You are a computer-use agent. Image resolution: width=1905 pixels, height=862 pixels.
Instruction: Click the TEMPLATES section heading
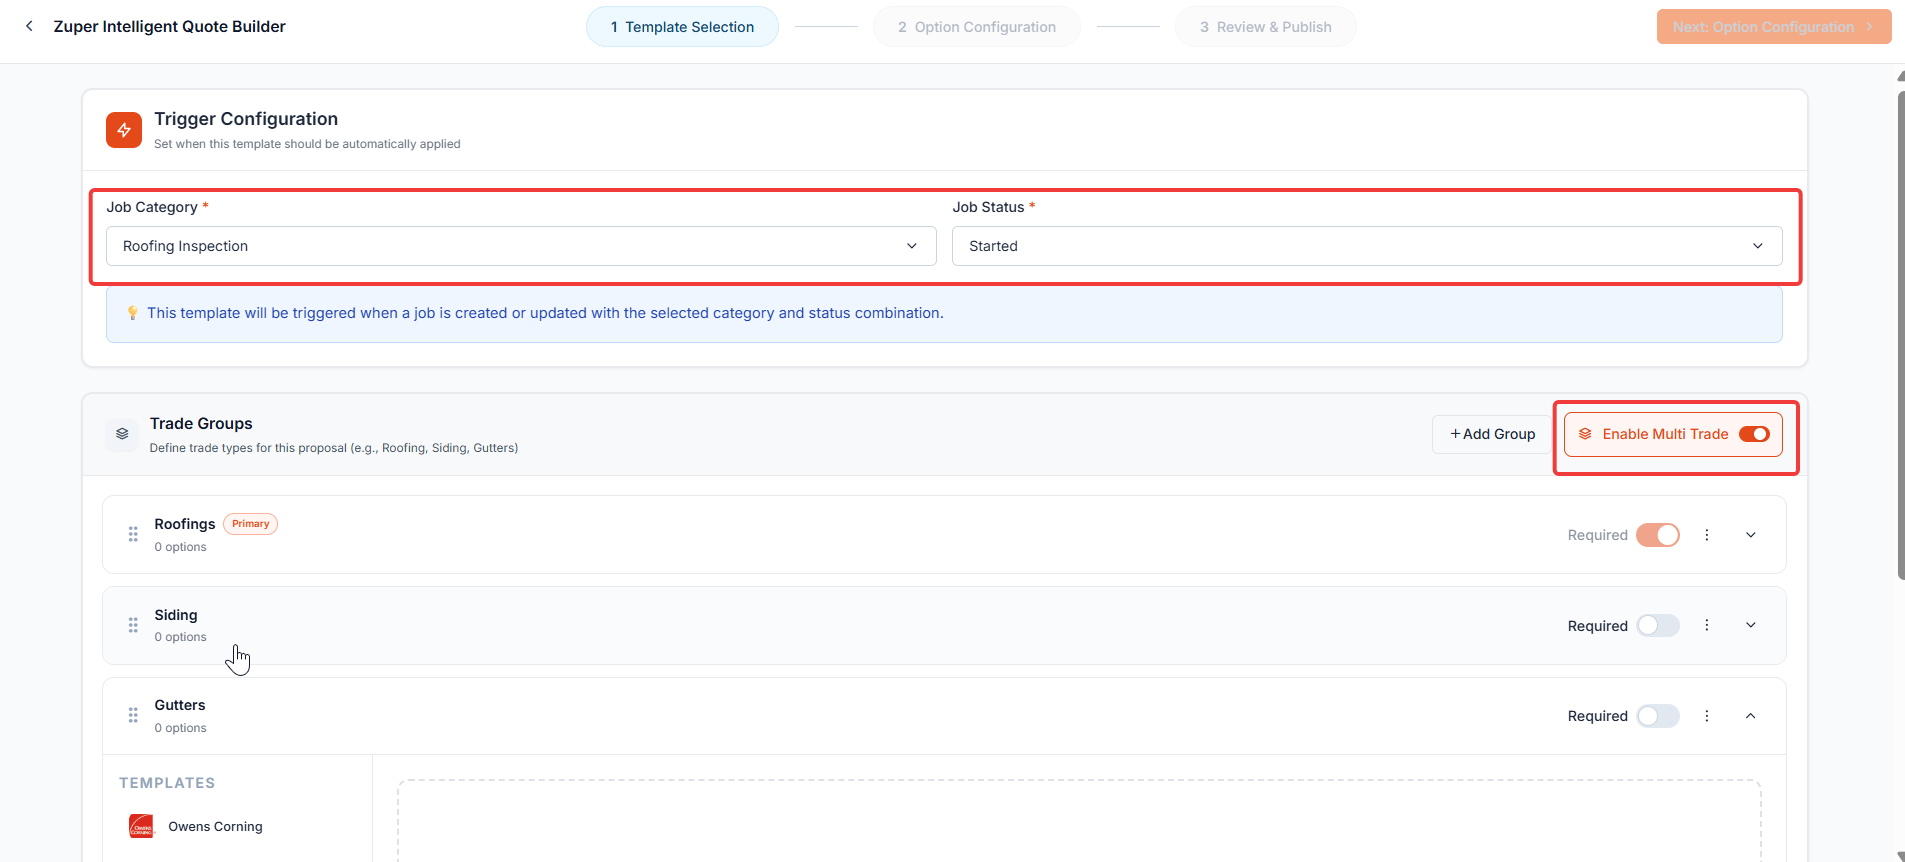(x=167, y=783)
